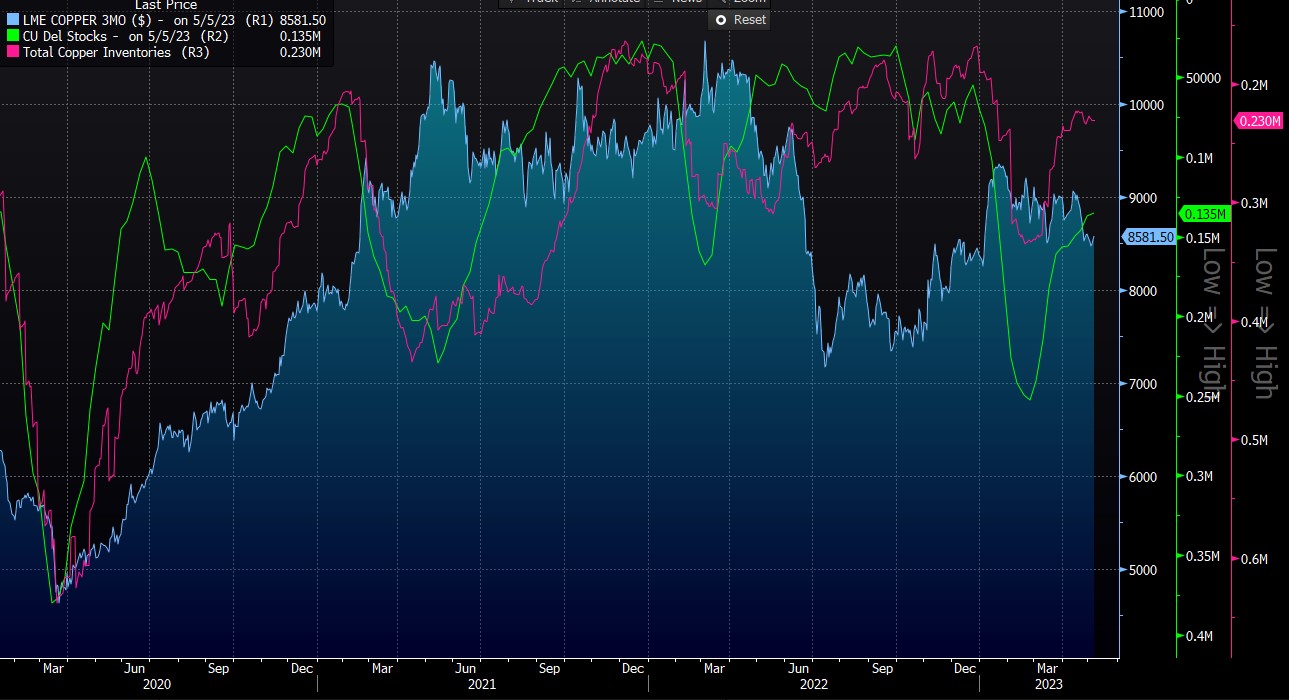The height and width of the screenshot is (700, 1289).
Task: Click the Low => High label beside pink axis
Action: click(1264, 322)
